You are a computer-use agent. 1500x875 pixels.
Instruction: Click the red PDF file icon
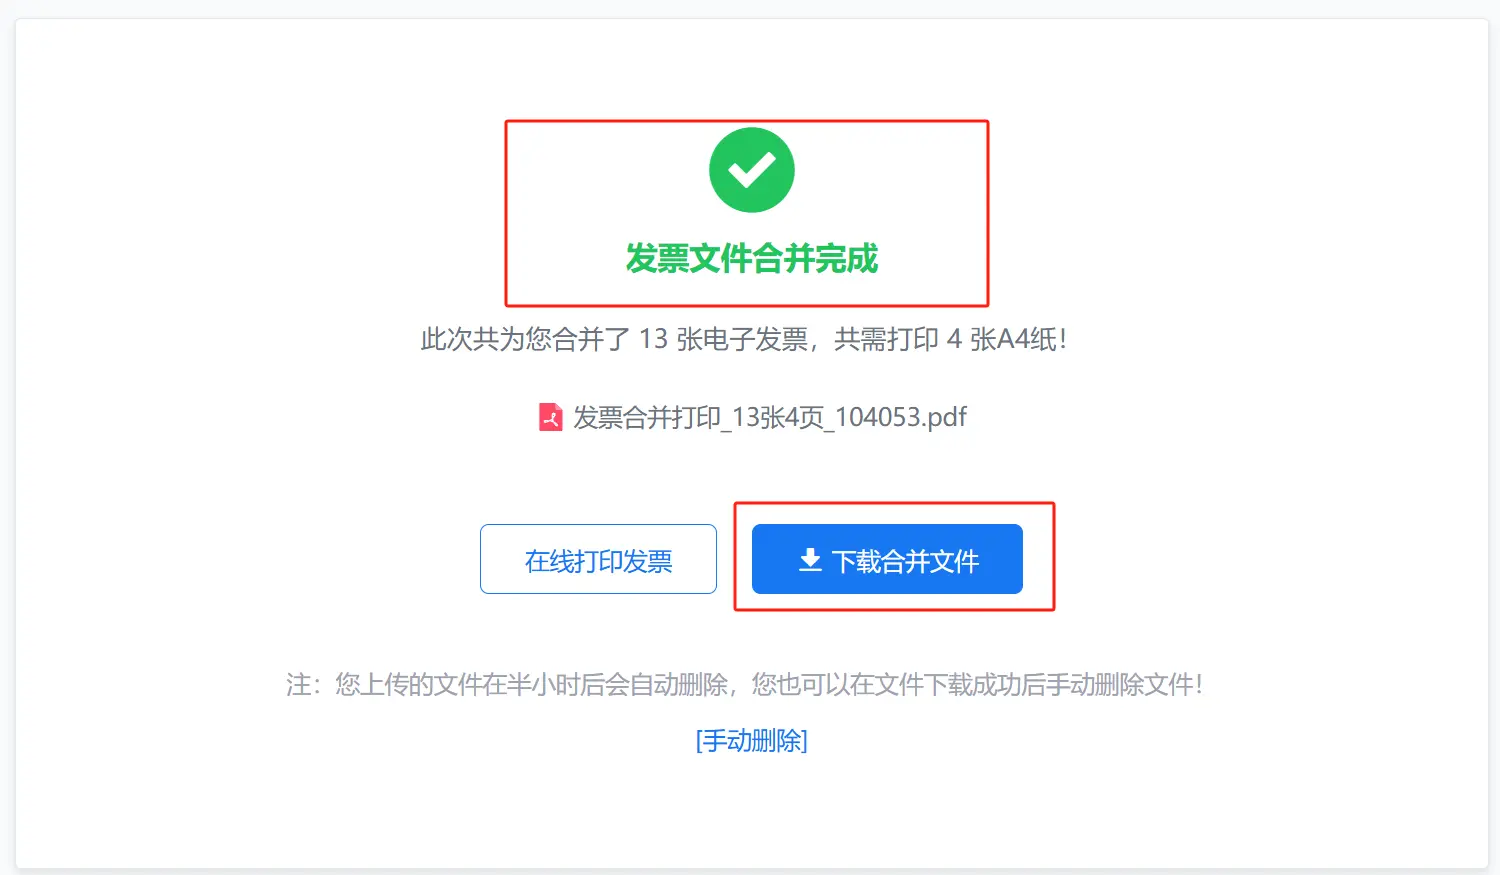click(x=551, y=417)
